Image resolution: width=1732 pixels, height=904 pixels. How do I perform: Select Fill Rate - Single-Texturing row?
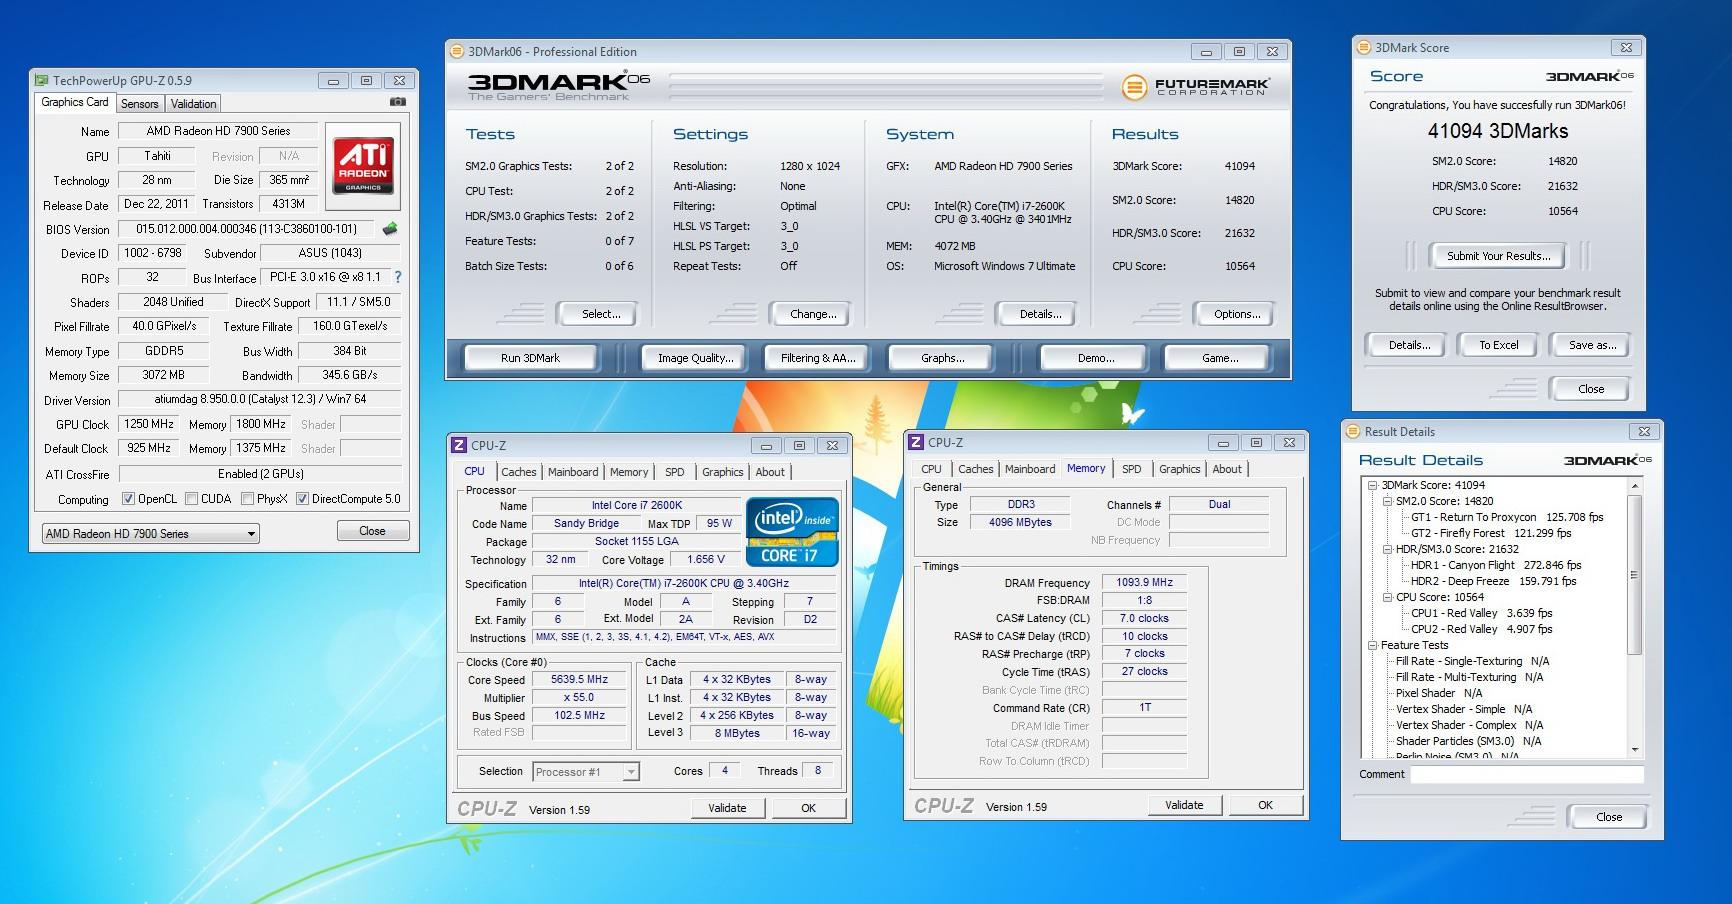[1473, 661]
